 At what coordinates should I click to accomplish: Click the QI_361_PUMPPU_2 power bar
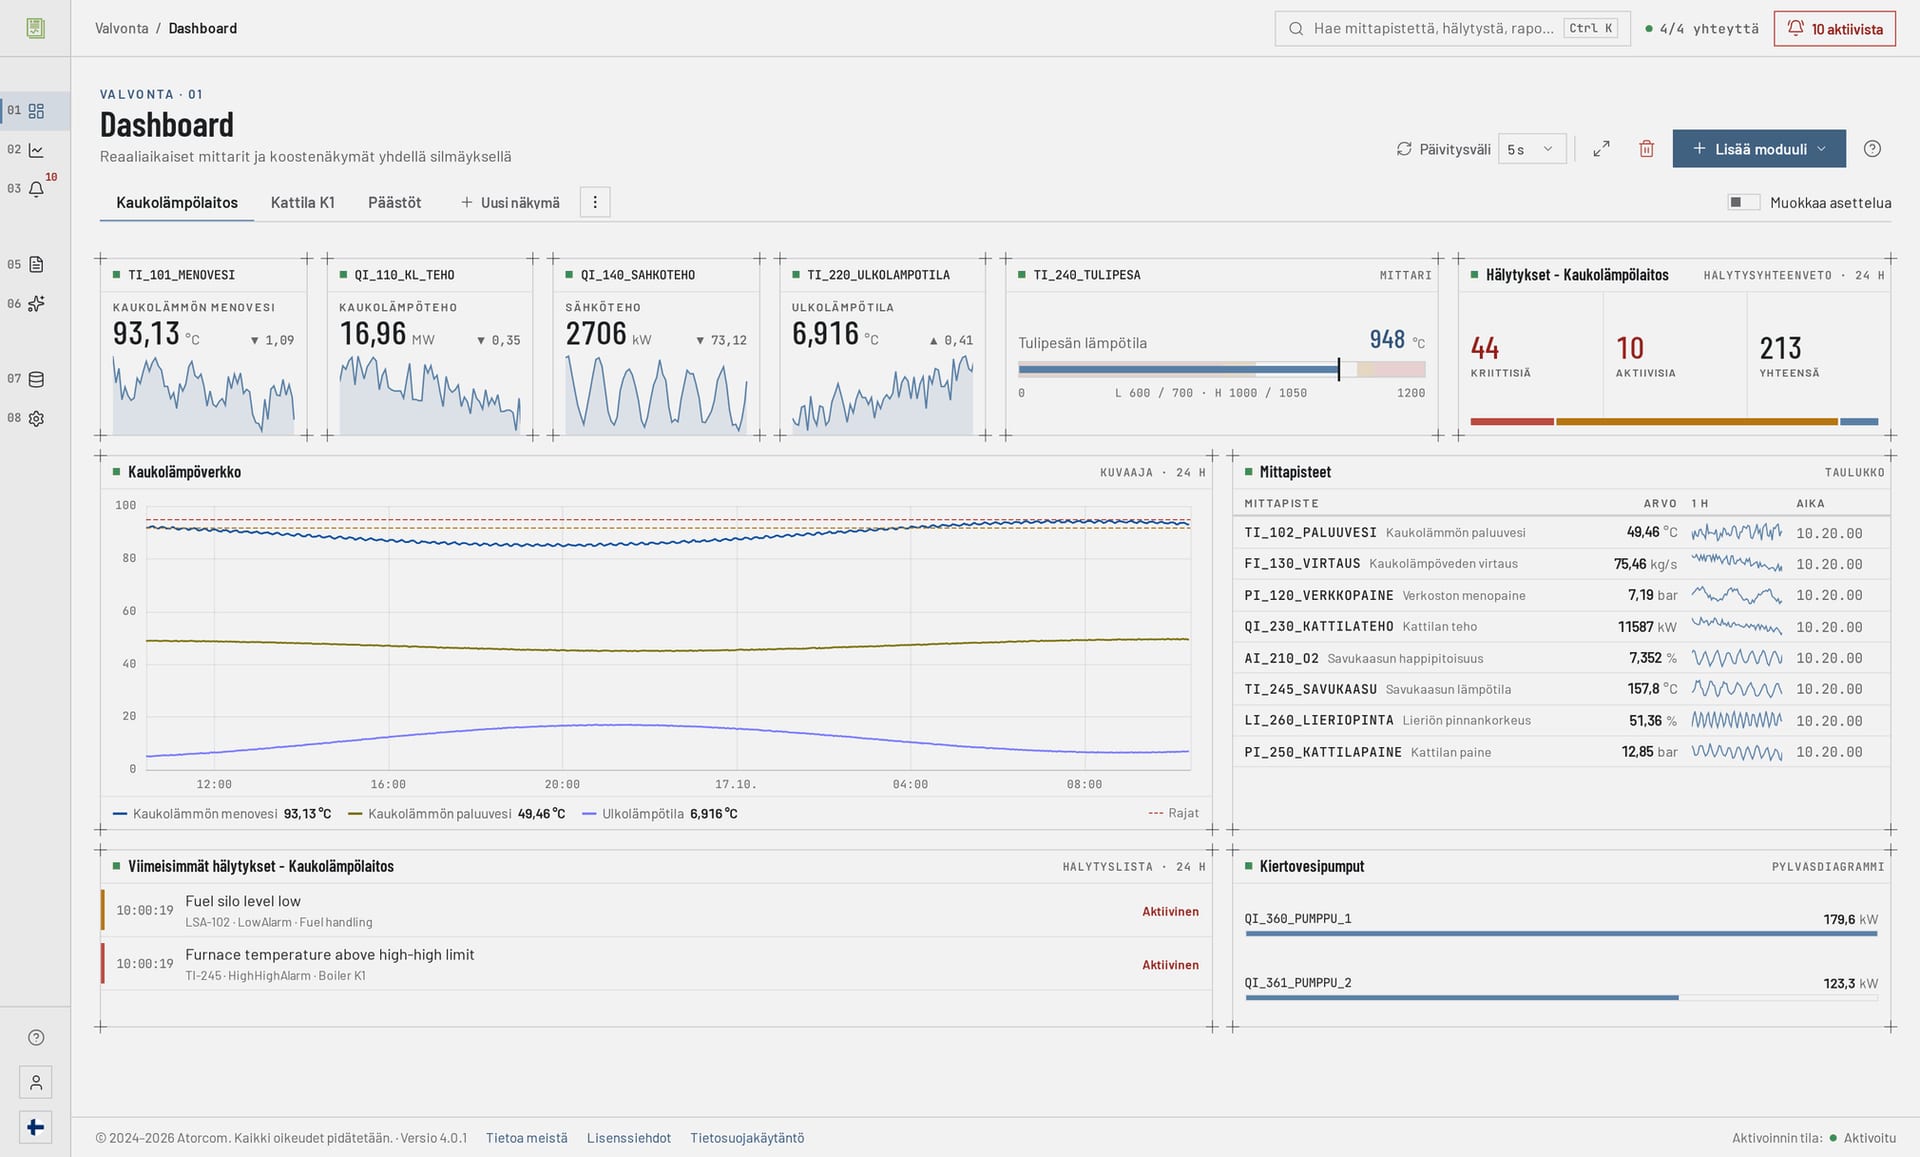(1561, 998)
